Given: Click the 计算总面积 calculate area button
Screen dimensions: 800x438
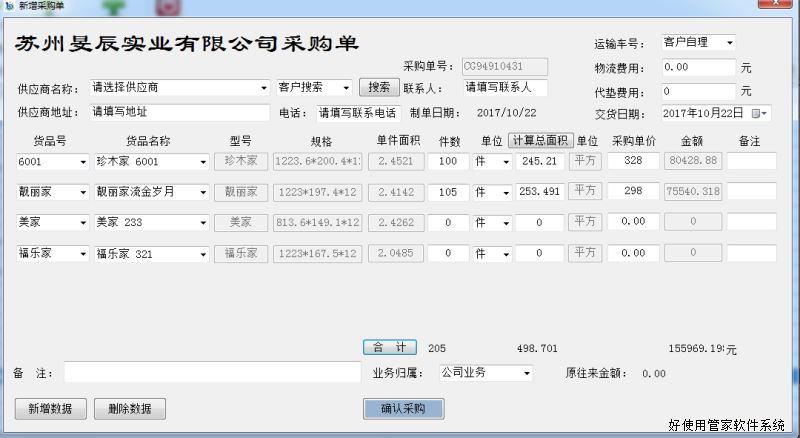Looking at the screenshot, I should click(540, 140).
